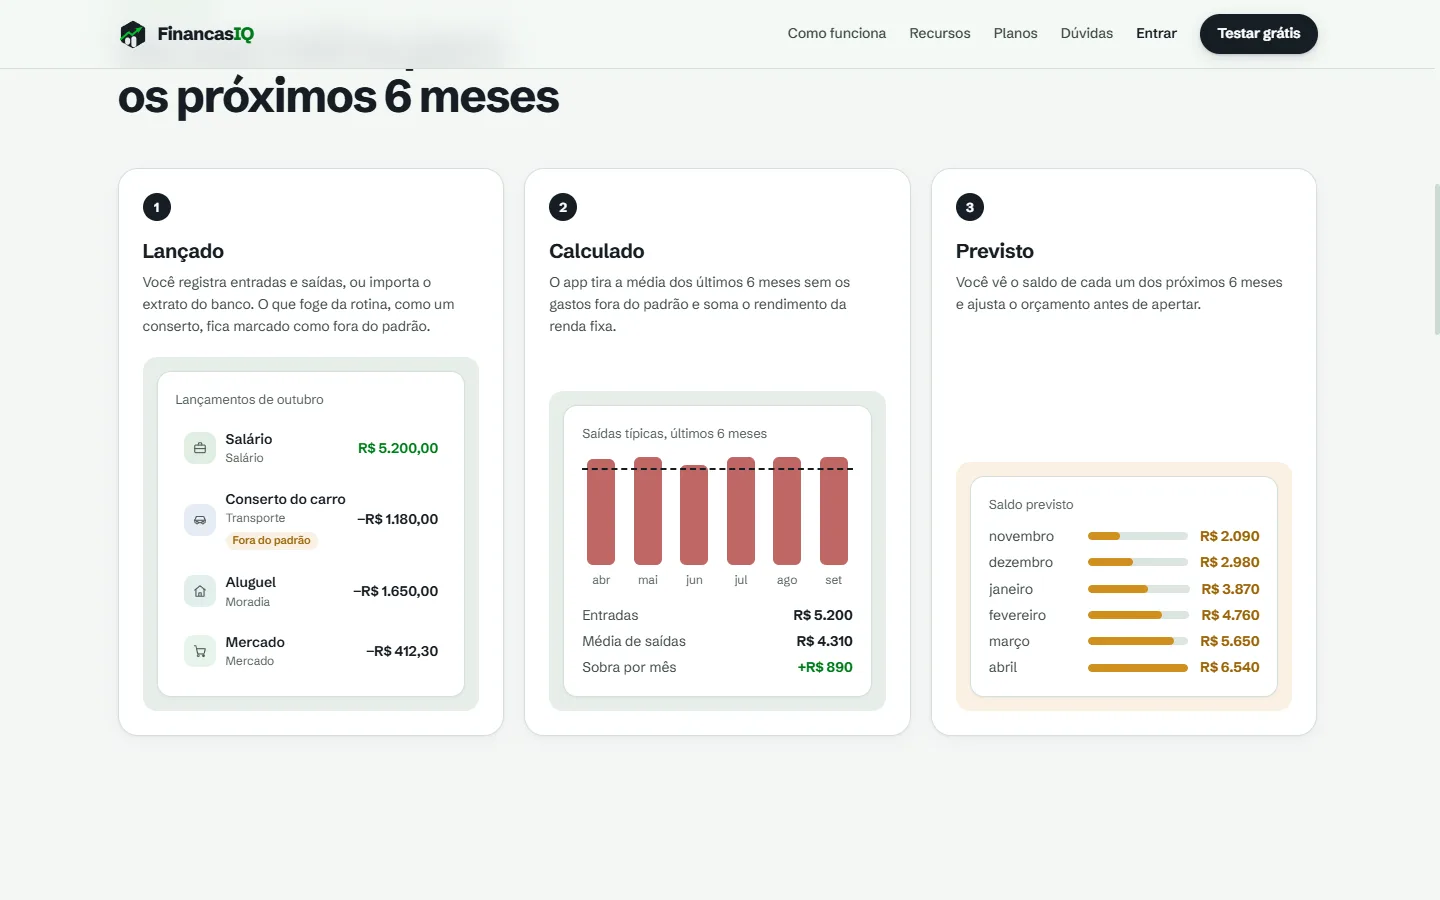The image size is (1440, 900).
Task: Click the R$ 4.760 fevereiro balance
Action: 1230,615
